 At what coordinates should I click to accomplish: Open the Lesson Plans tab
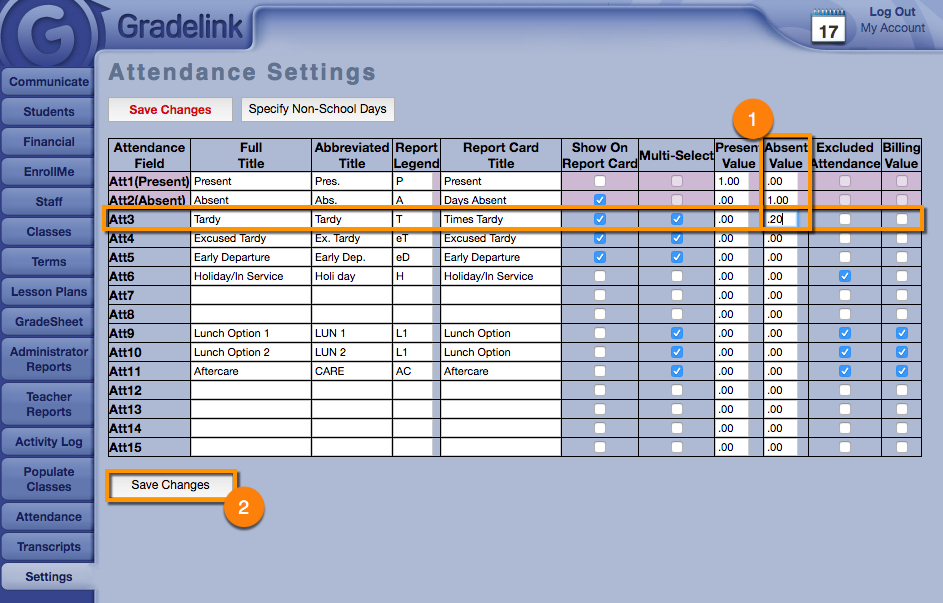(49, 292)
